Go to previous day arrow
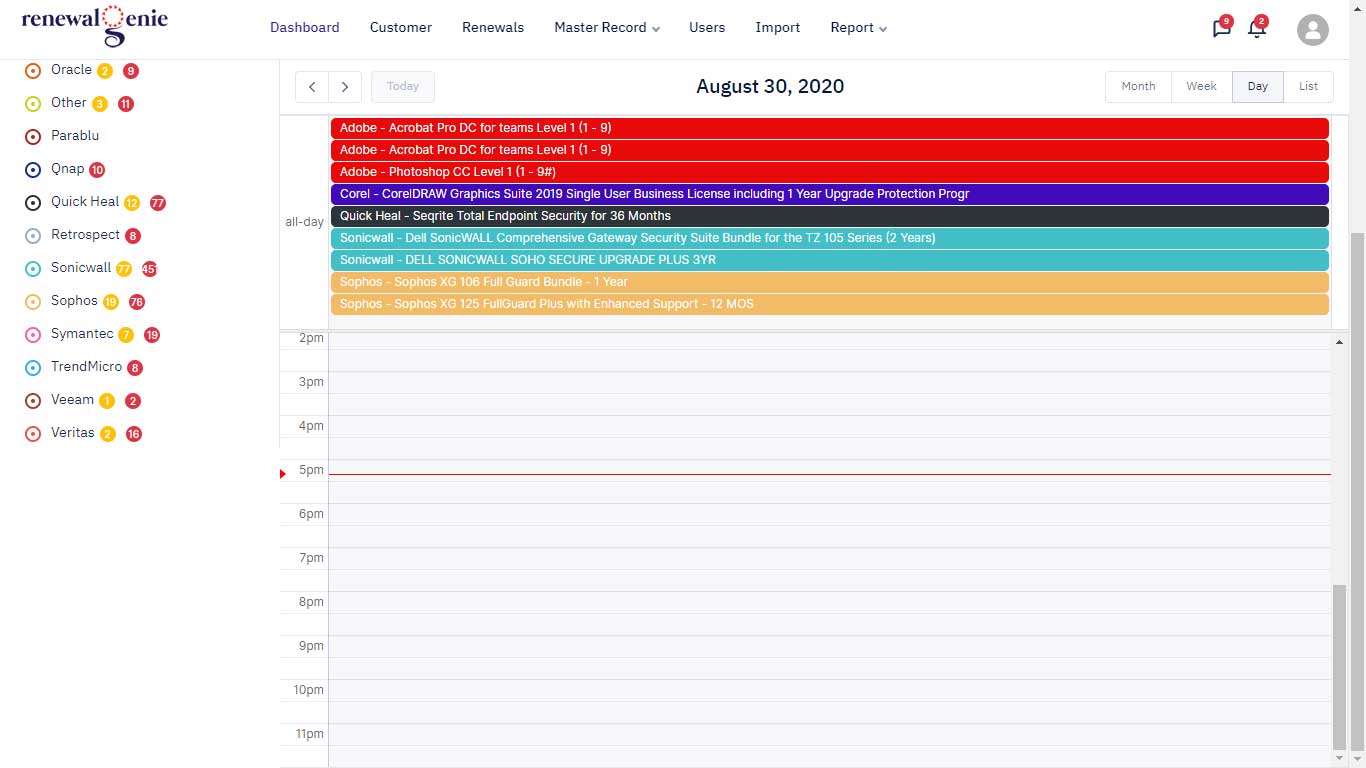This screenshot has height=768, width=1366. tap(312, 87)
